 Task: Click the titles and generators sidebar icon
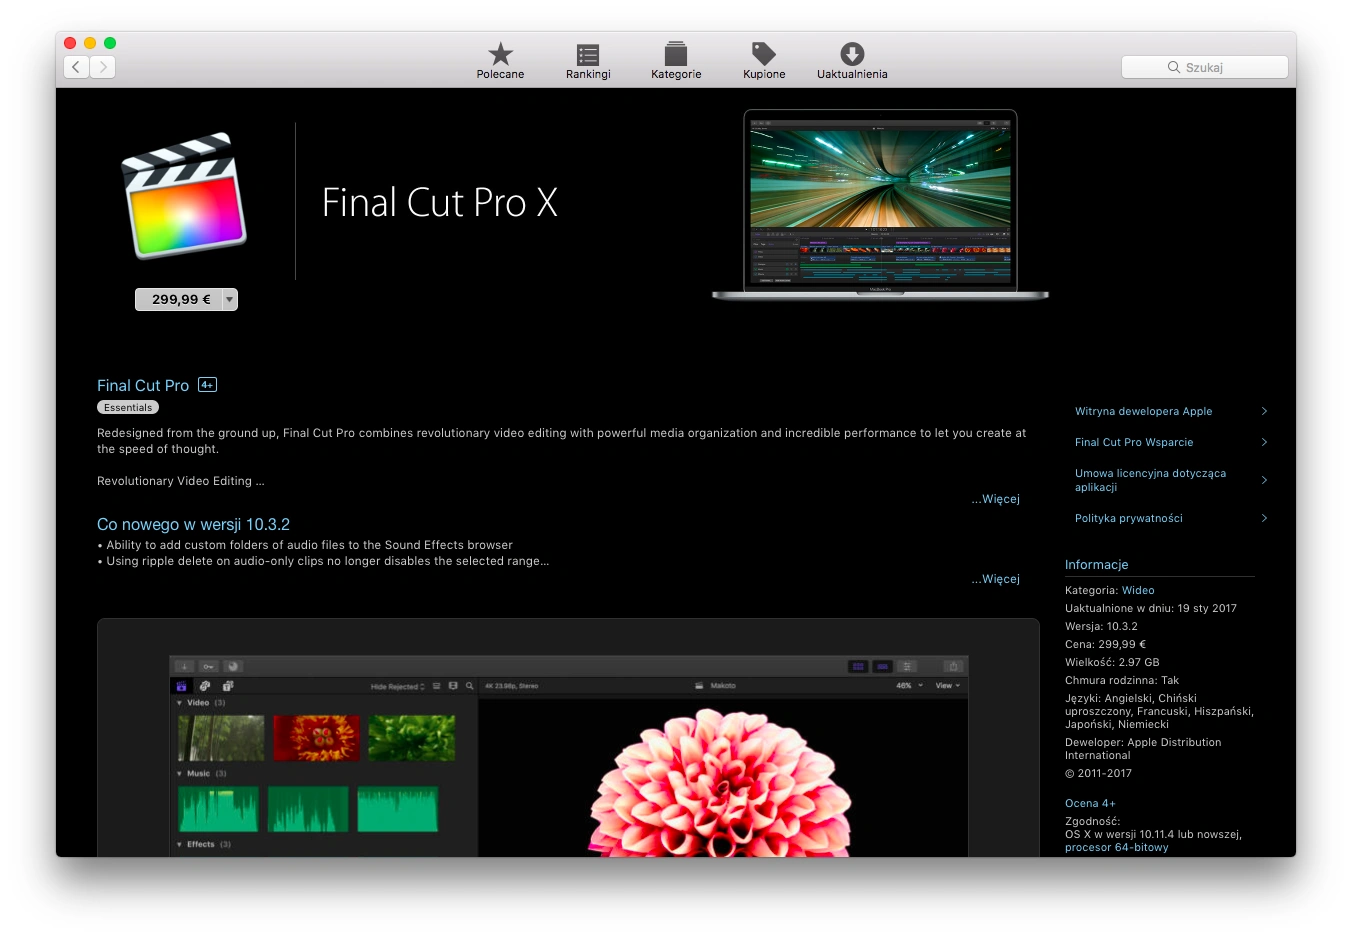click(x=228, y=686)
